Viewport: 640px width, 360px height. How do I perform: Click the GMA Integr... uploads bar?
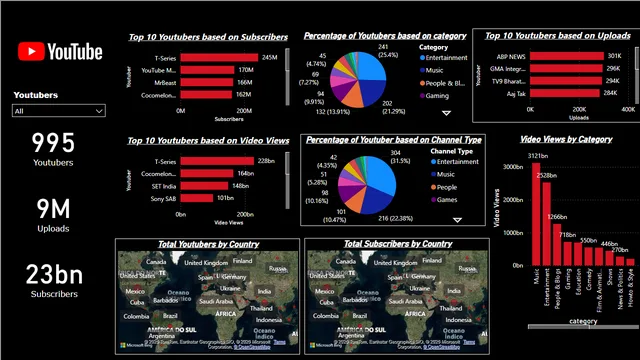point(567,69)
